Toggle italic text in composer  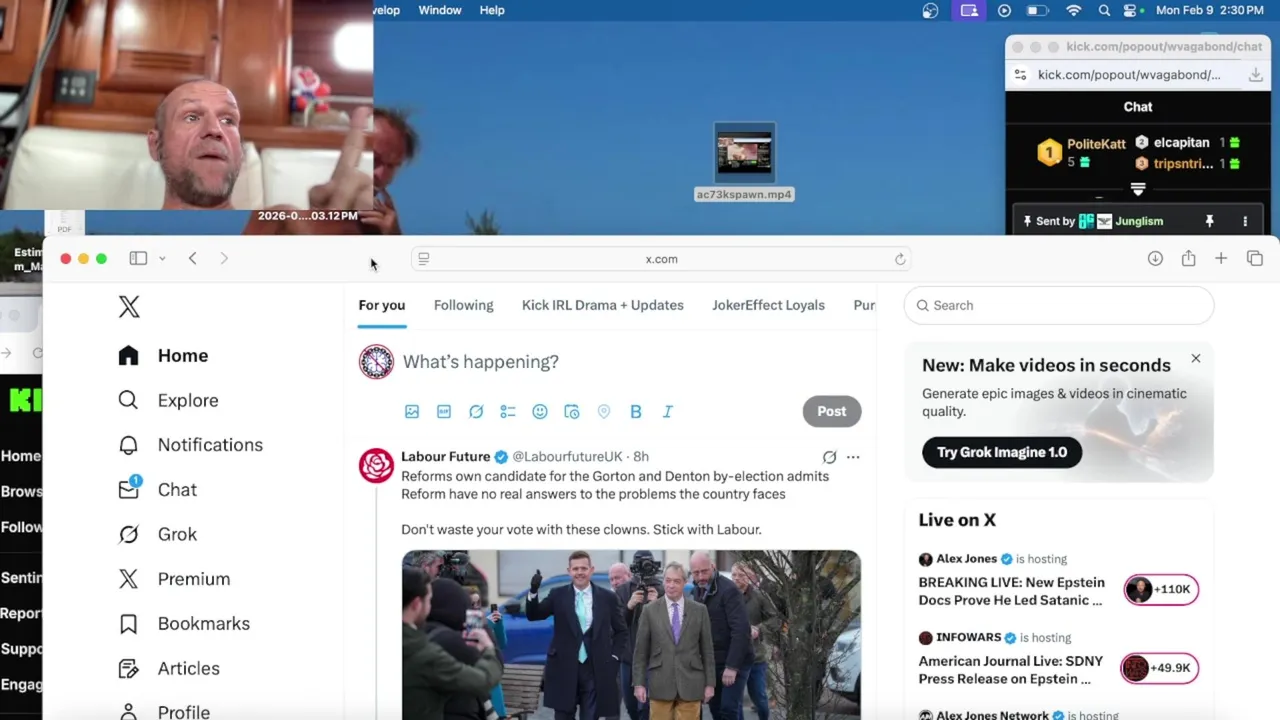pyautogui.click(x=668, y=411)
